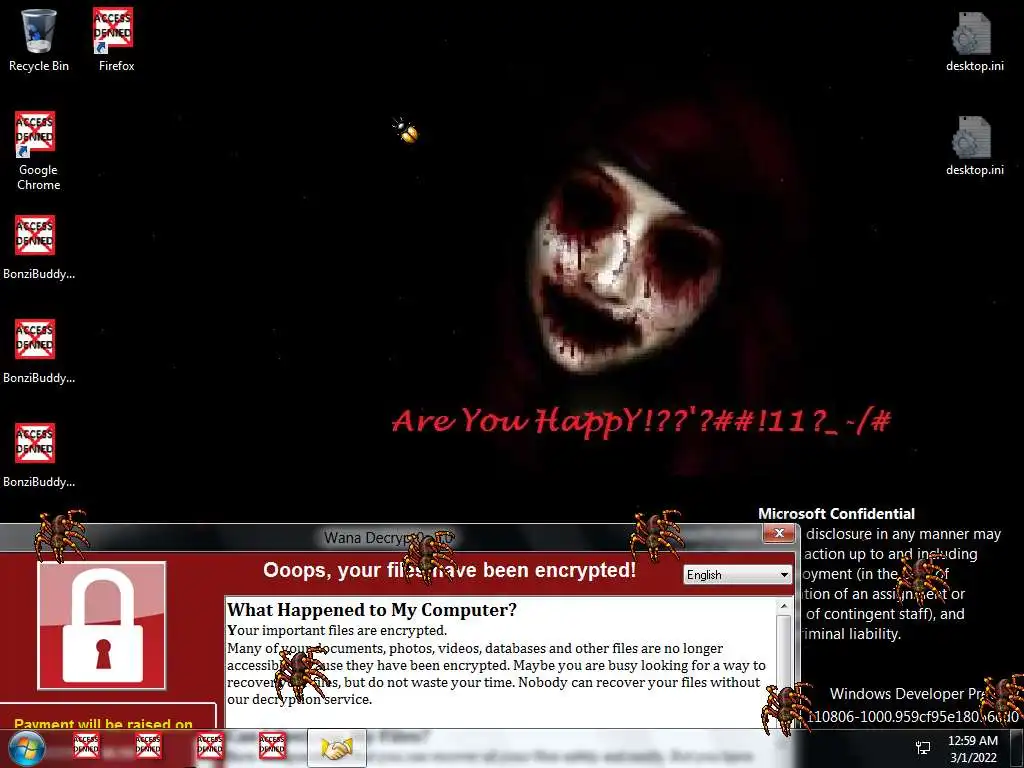Click the scroll-up arrow of the ransom text
The image size is (1024, 768).
[784, 607]
